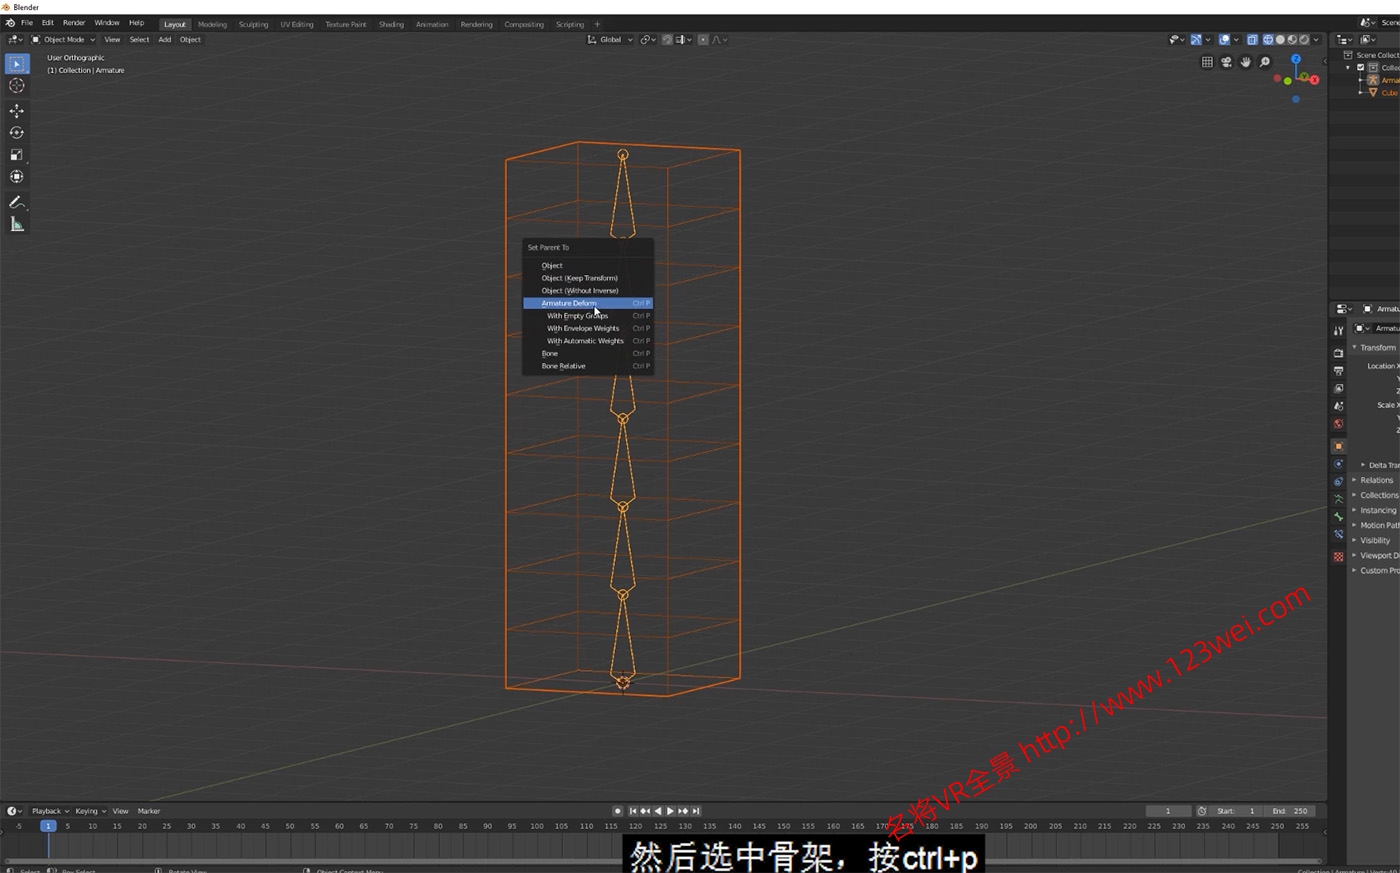The image size is (1400, 873).
Task: Switch to the Animation workspace tab
Action: (432, 24)
